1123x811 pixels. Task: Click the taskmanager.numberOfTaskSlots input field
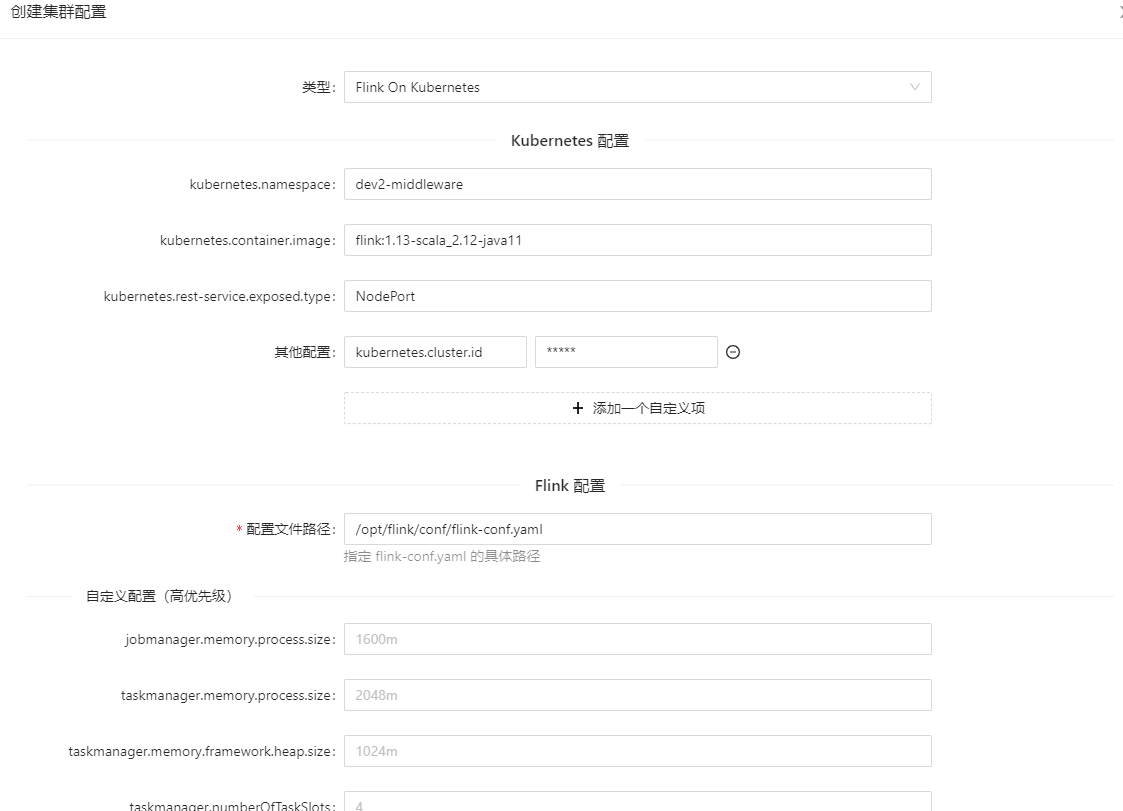pos(637,803)
